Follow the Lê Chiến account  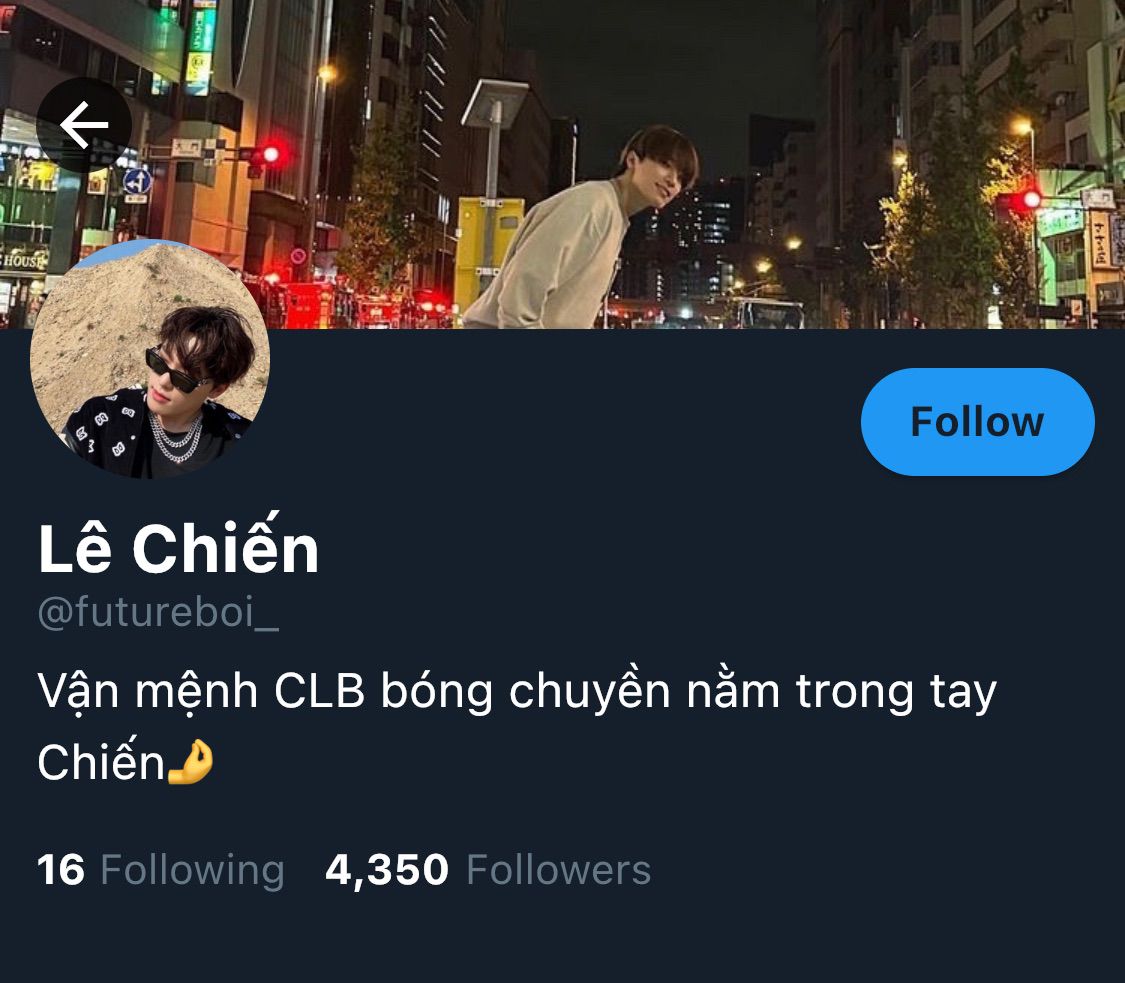point(977,422)
